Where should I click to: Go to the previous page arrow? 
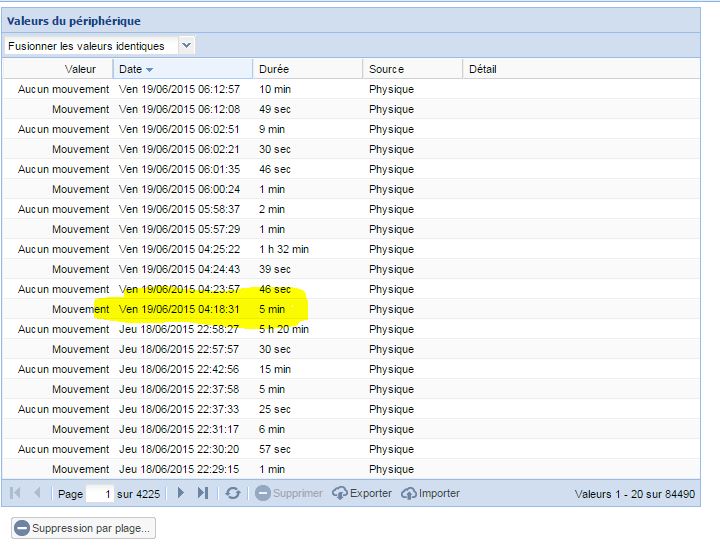(38, 493)
